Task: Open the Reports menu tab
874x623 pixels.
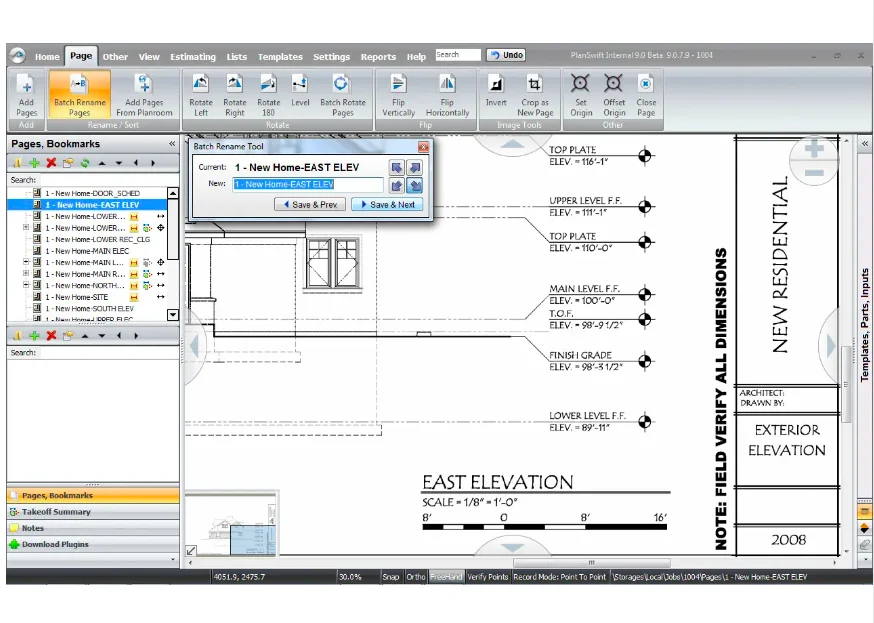Action: [378, 57]
